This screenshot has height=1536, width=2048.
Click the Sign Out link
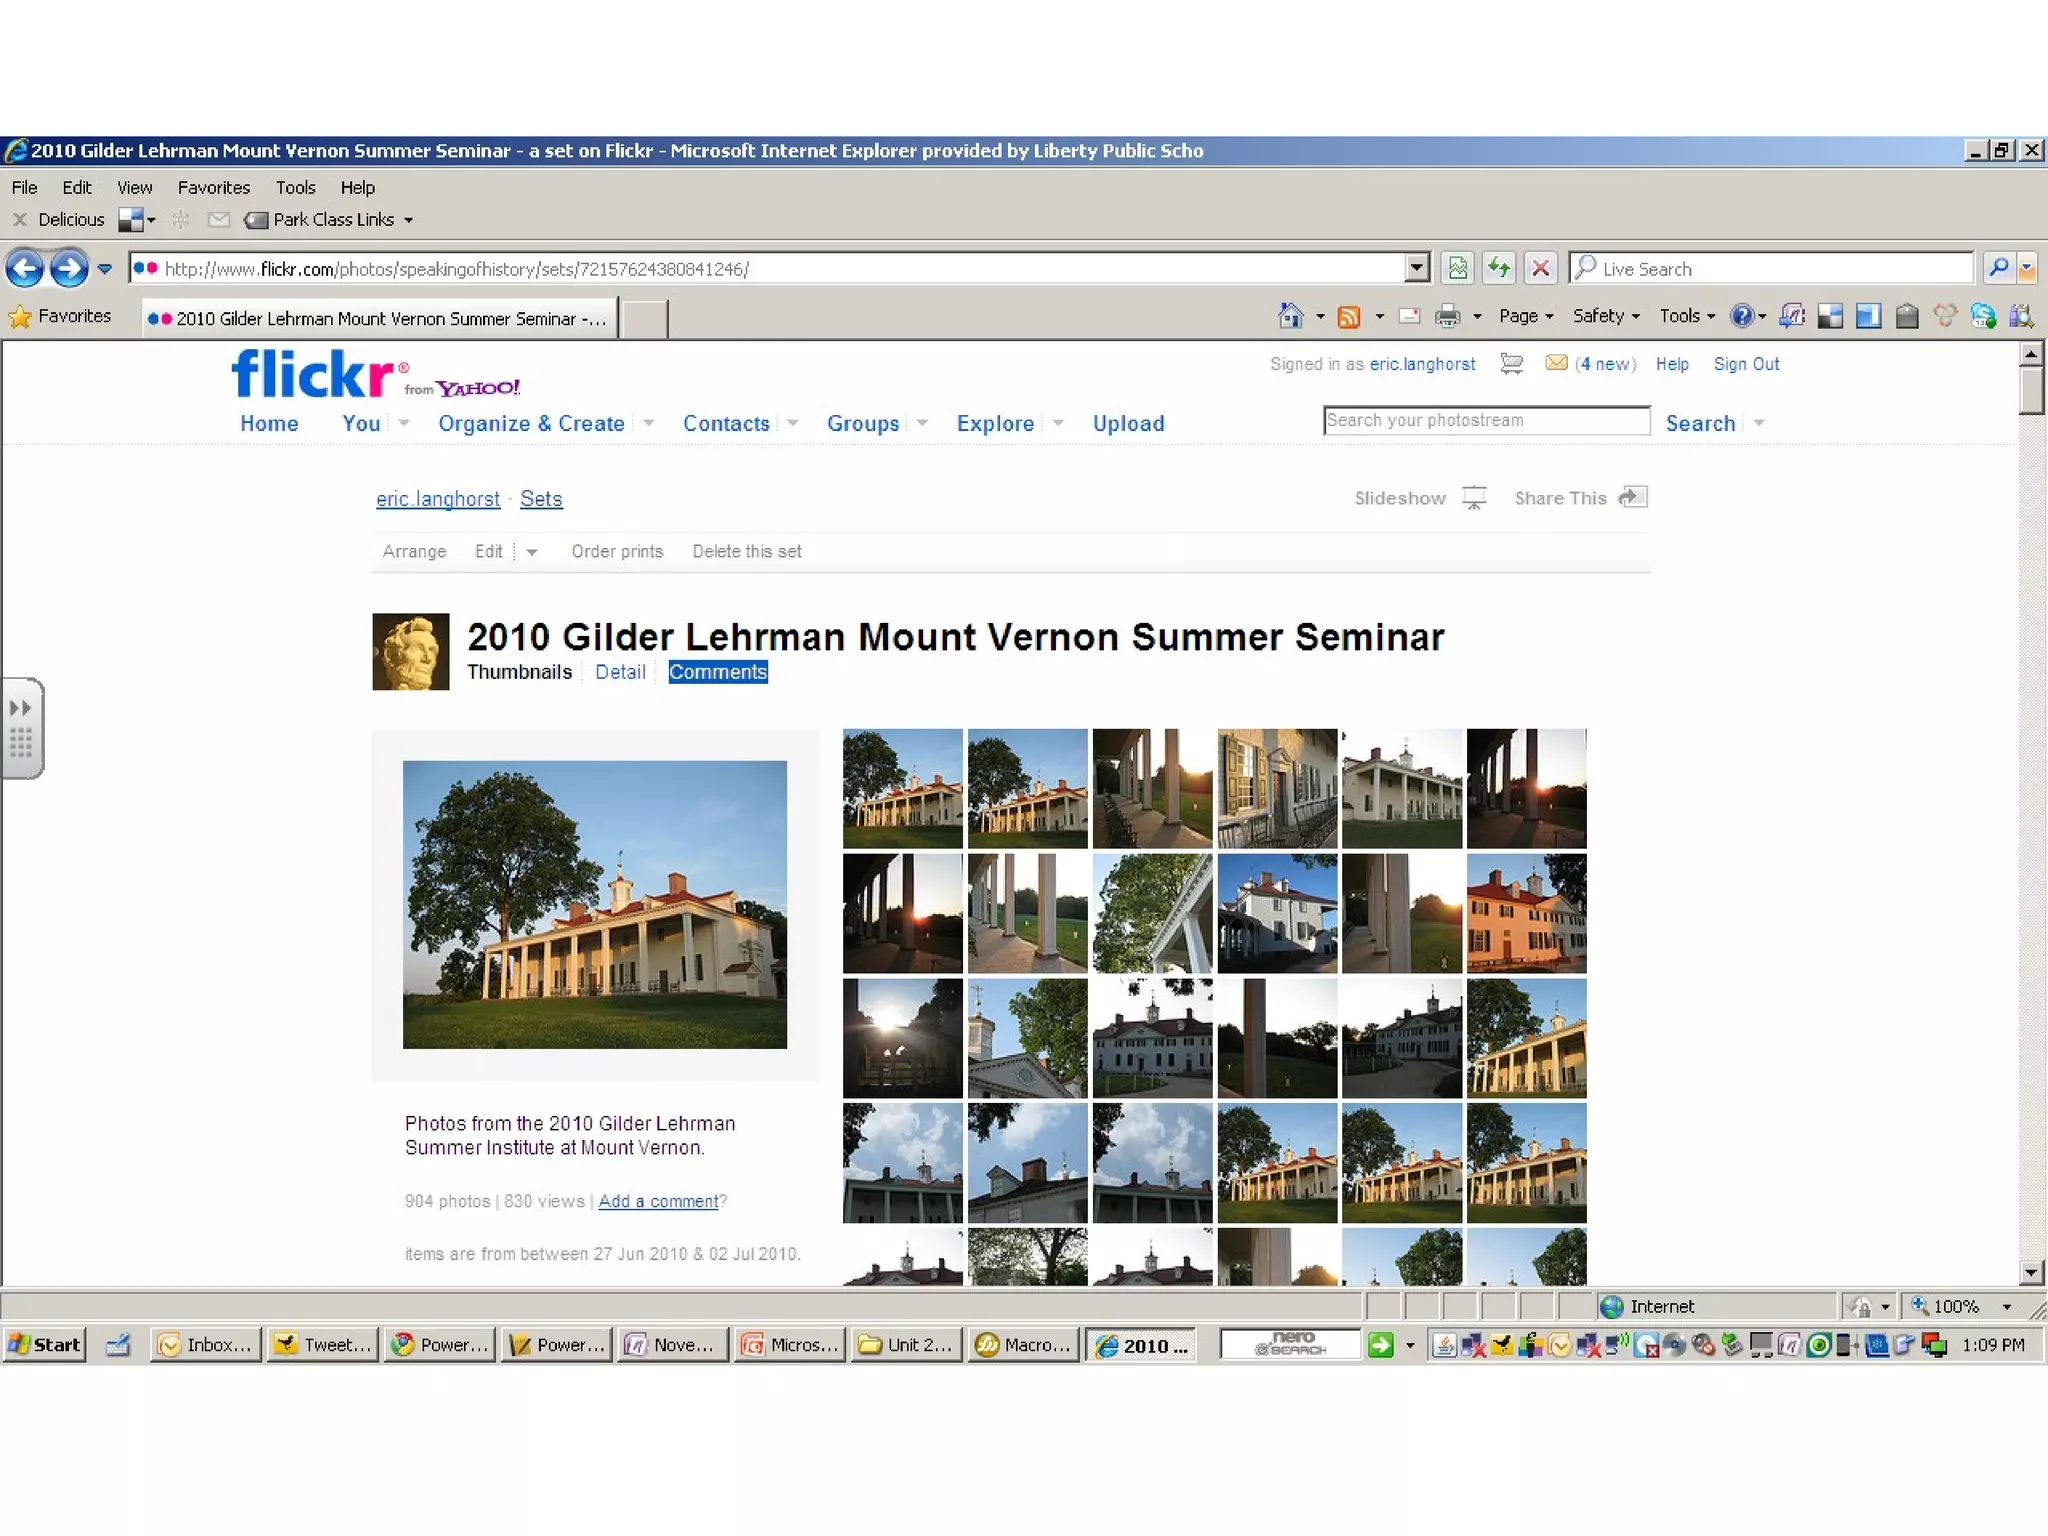(1745, 364)
